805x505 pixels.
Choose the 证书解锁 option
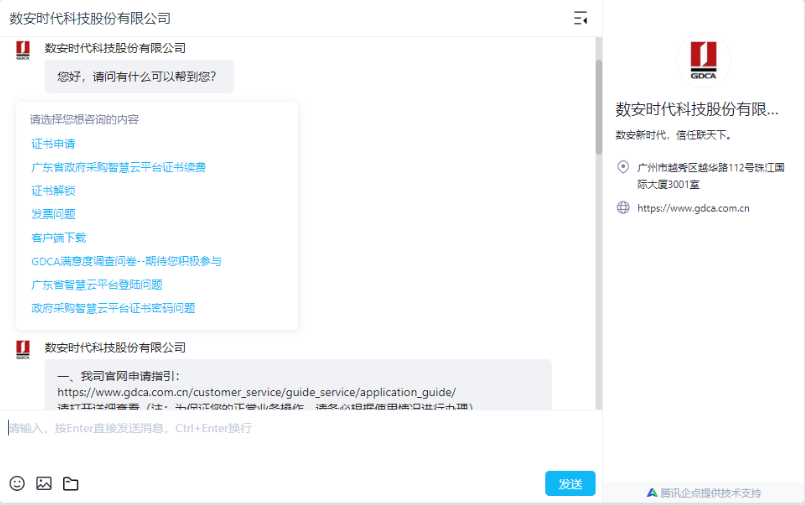53,191
